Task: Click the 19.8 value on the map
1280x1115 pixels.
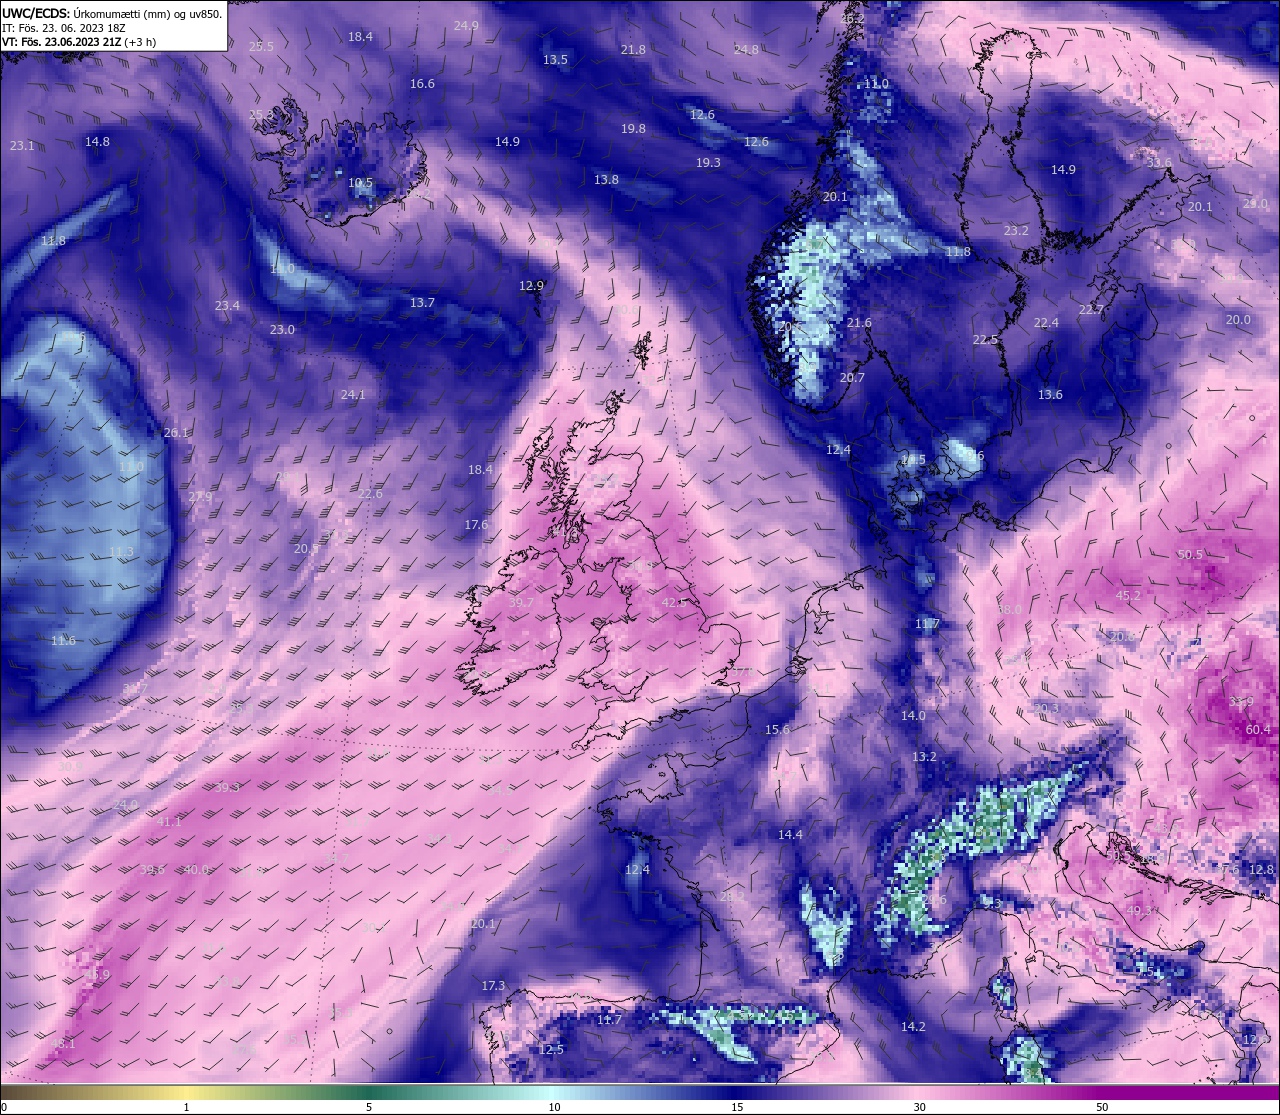Action: point(633,129)
